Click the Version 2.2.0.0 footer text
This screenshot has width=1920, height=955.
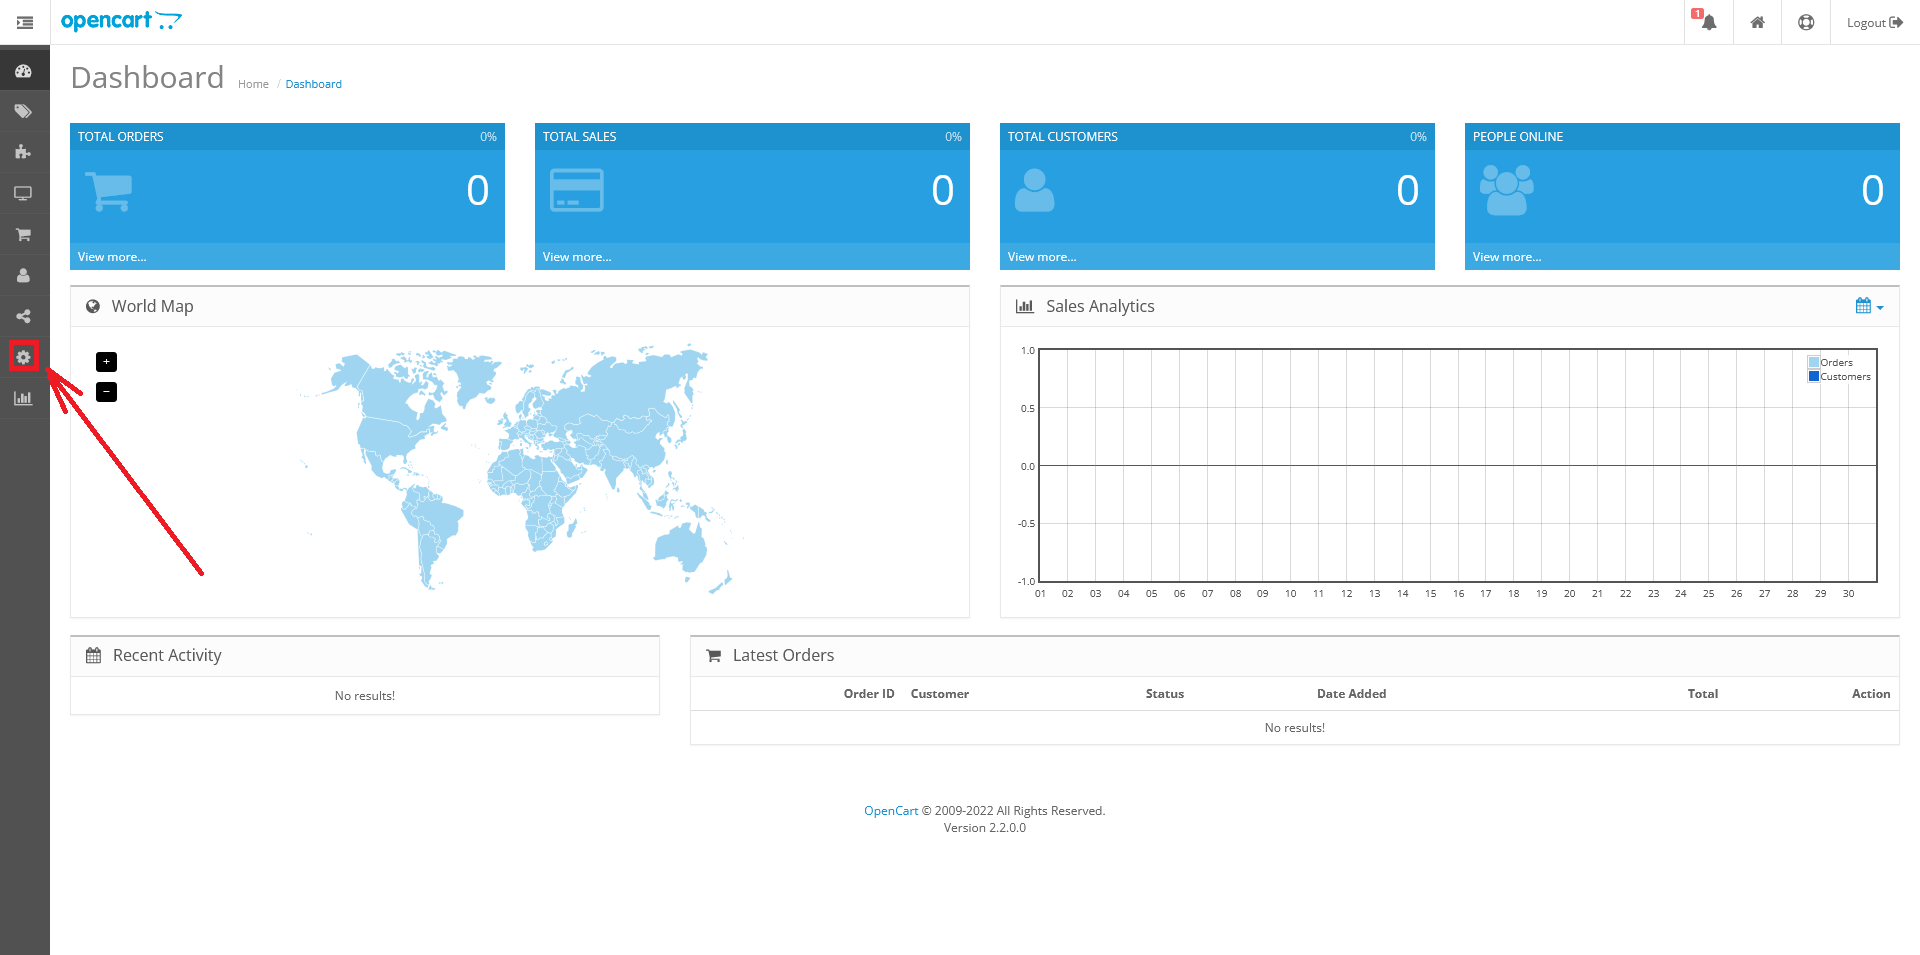point(985,828)
